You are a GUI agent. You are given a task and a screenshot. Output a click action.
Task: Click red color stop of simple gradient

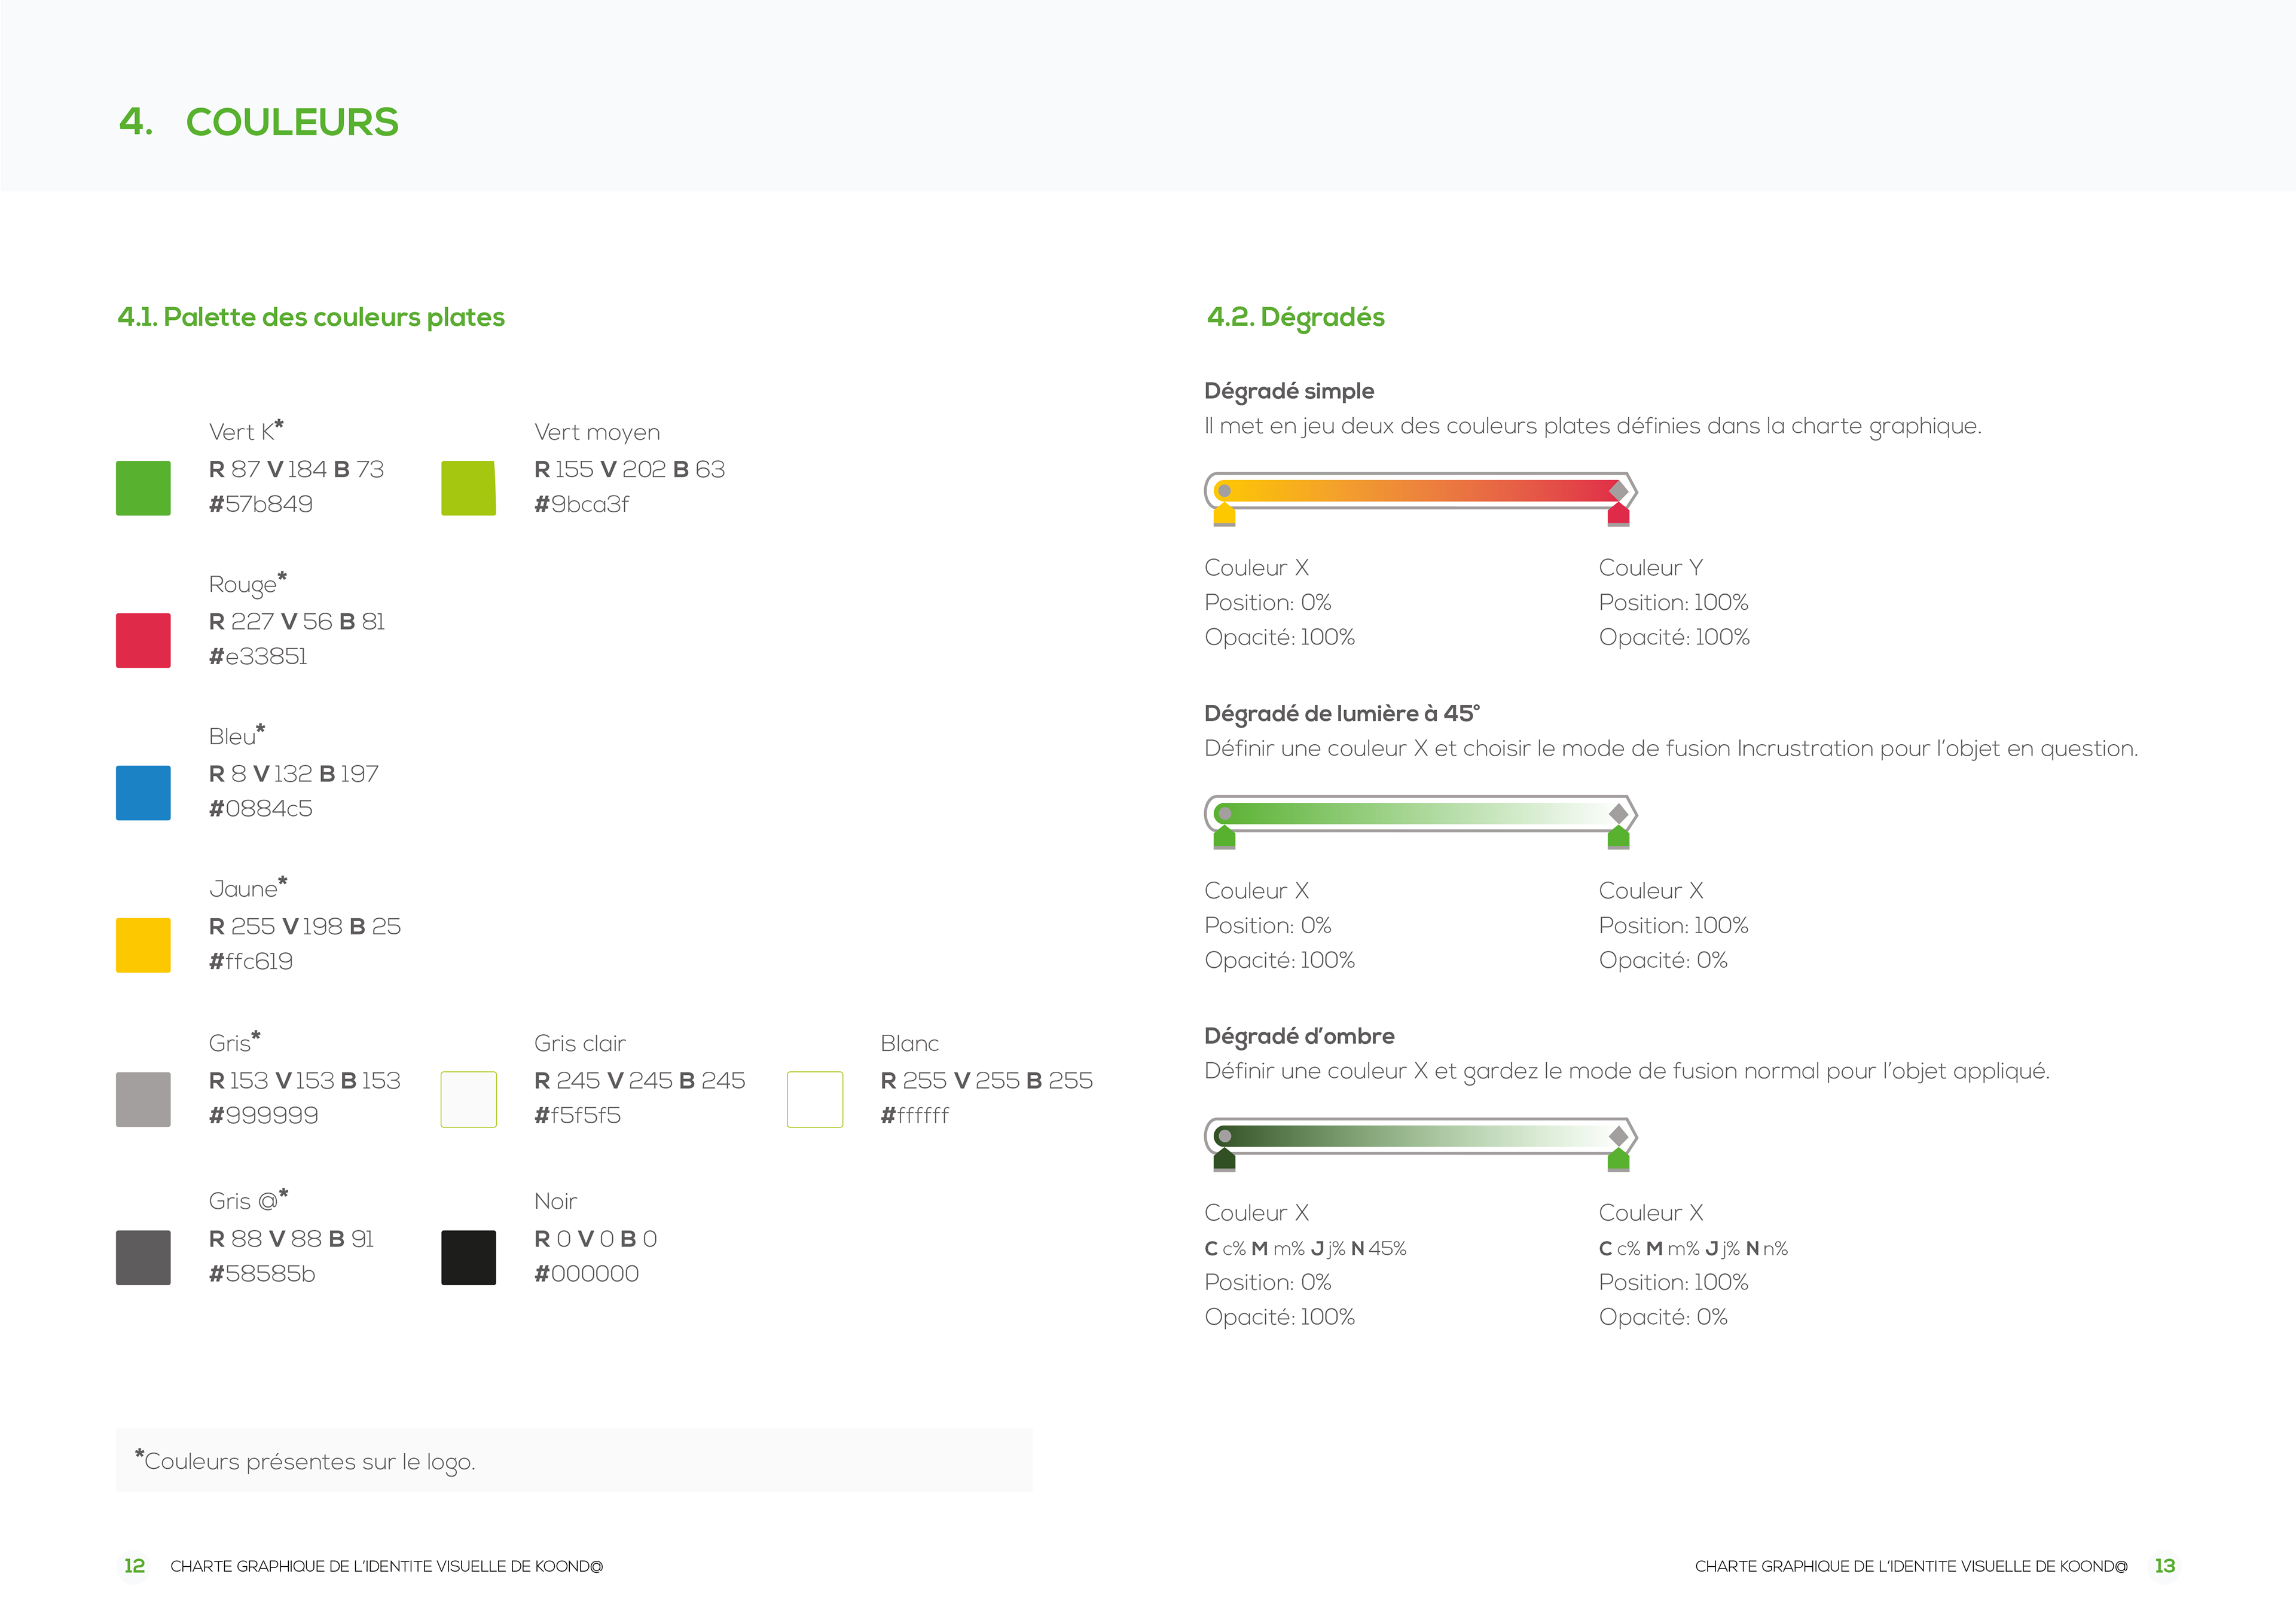pos(1618,516)
